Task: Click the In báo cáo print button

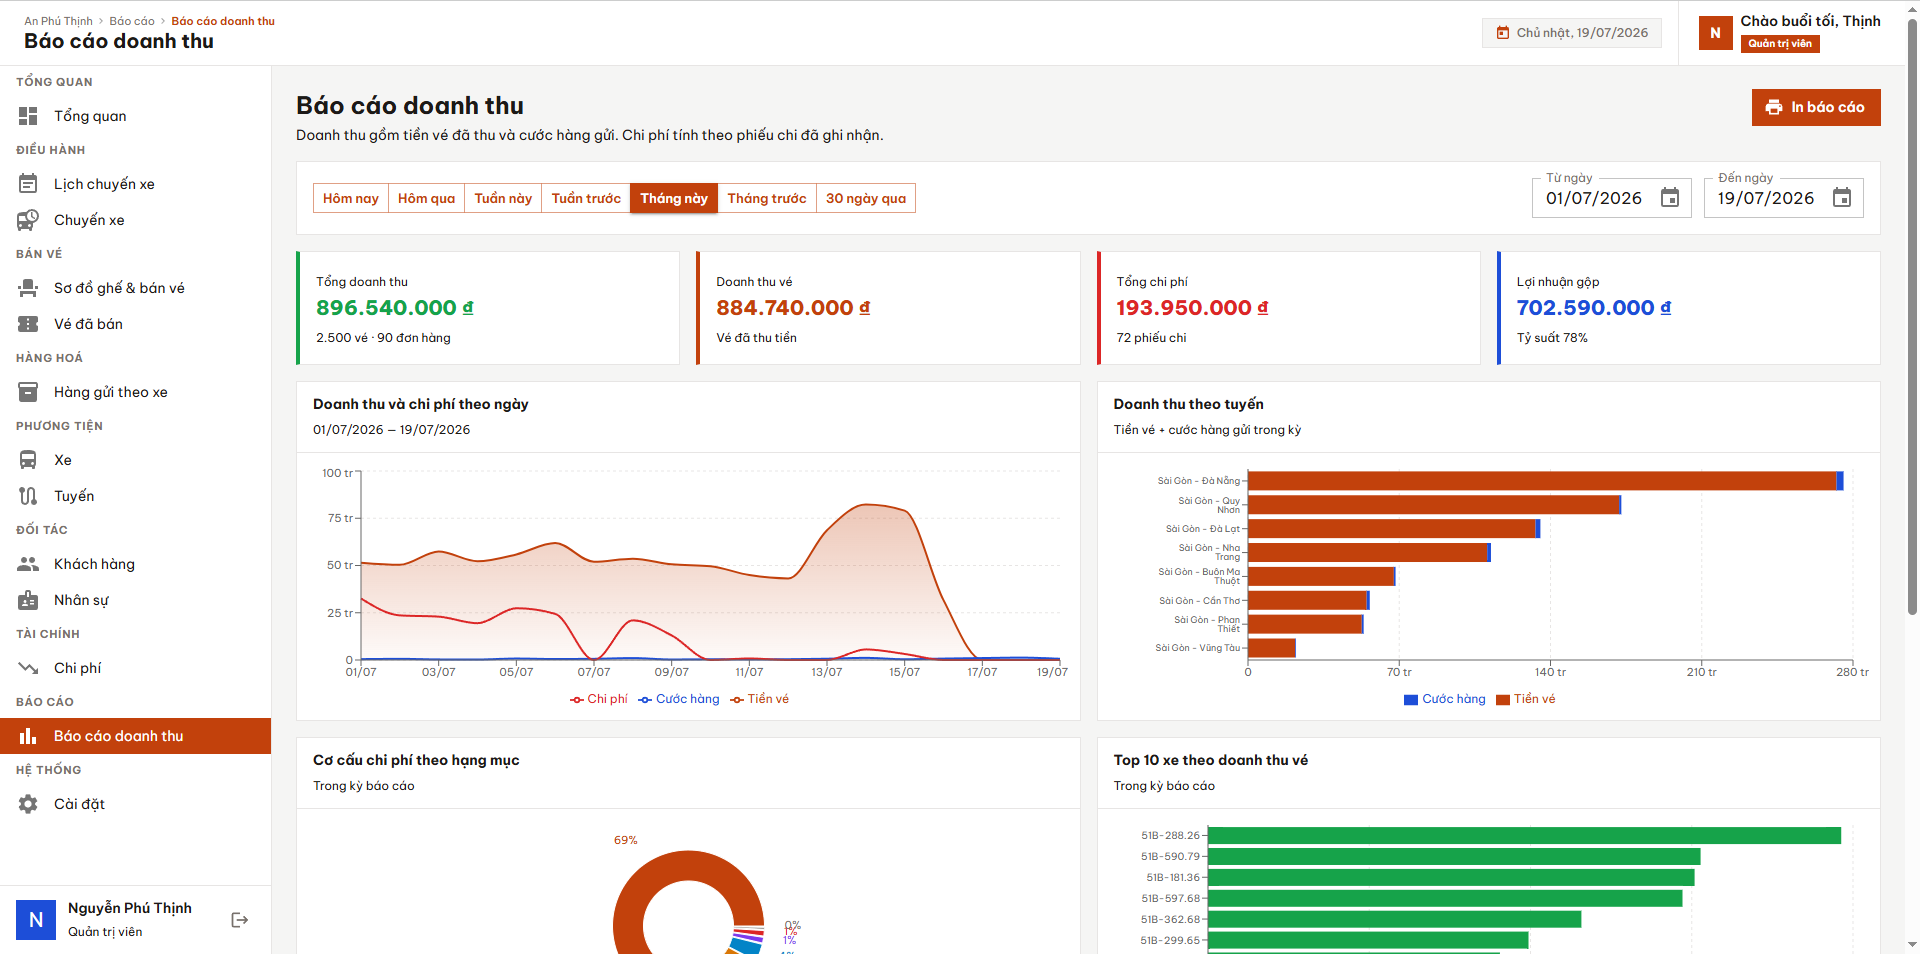Action: (x=1816, y=107)
